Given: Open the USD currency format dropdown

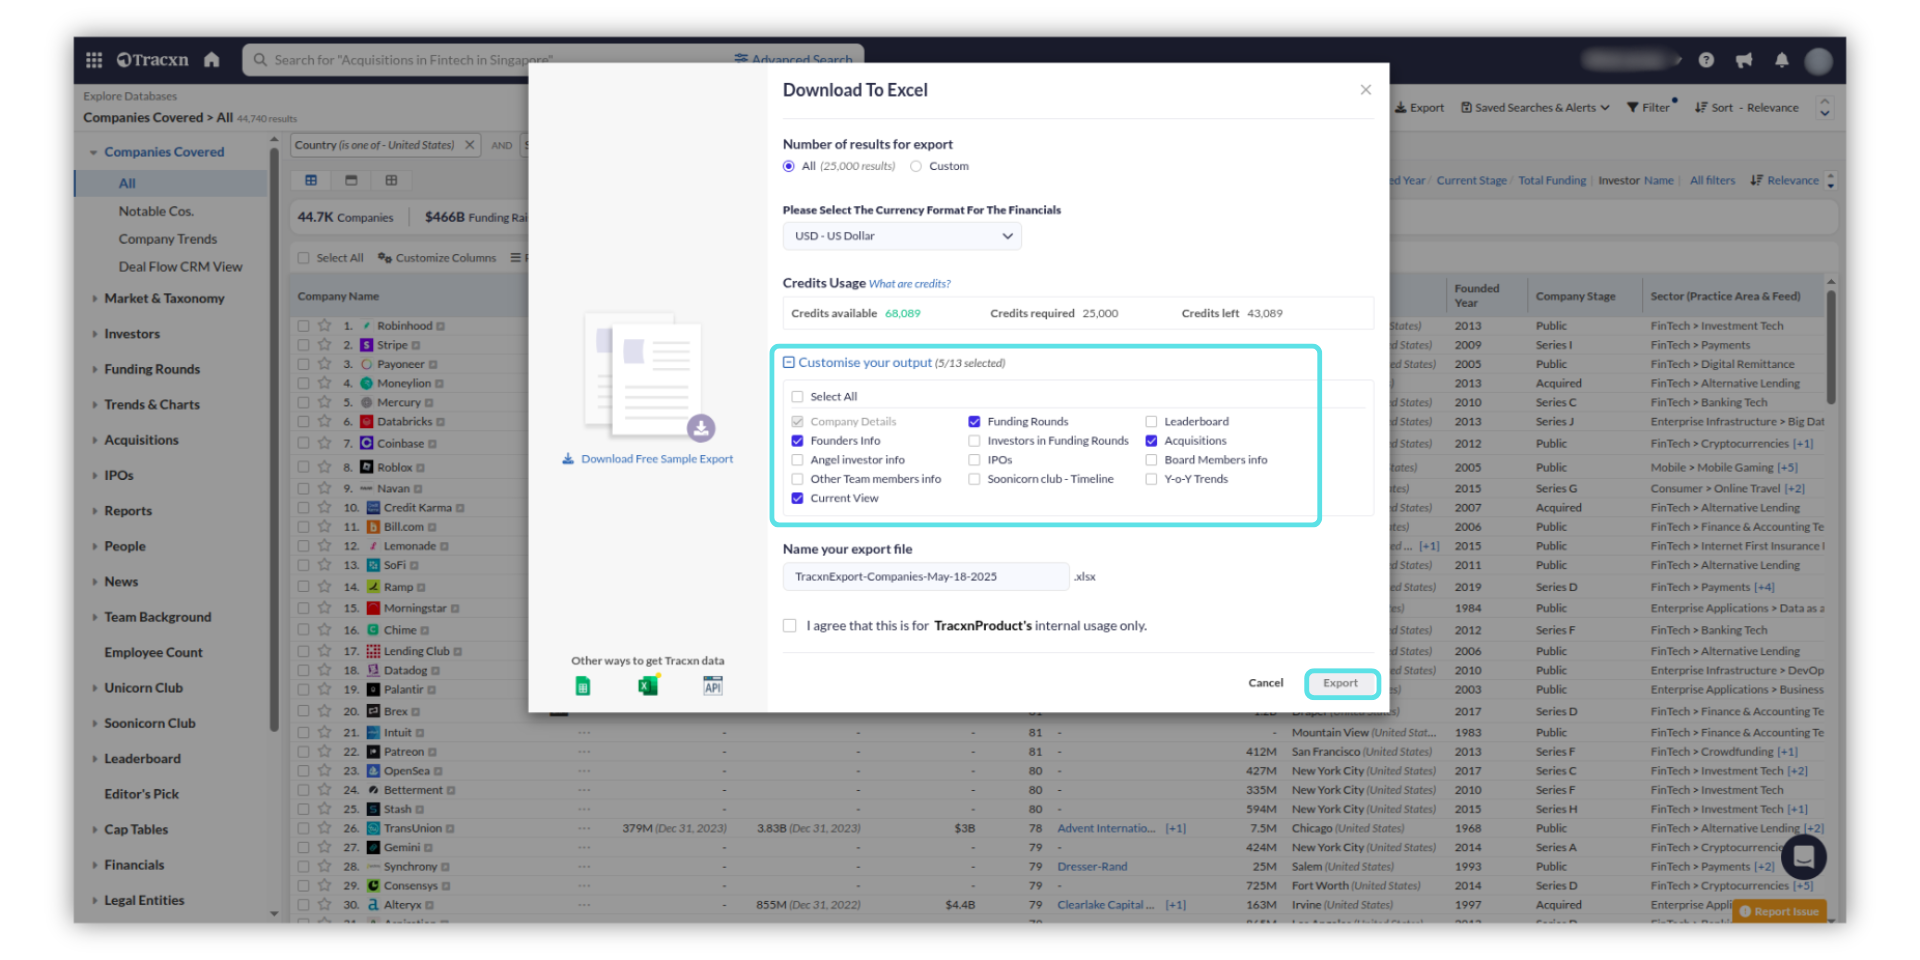Looking at the screenshot, I should tap(901, 236).
